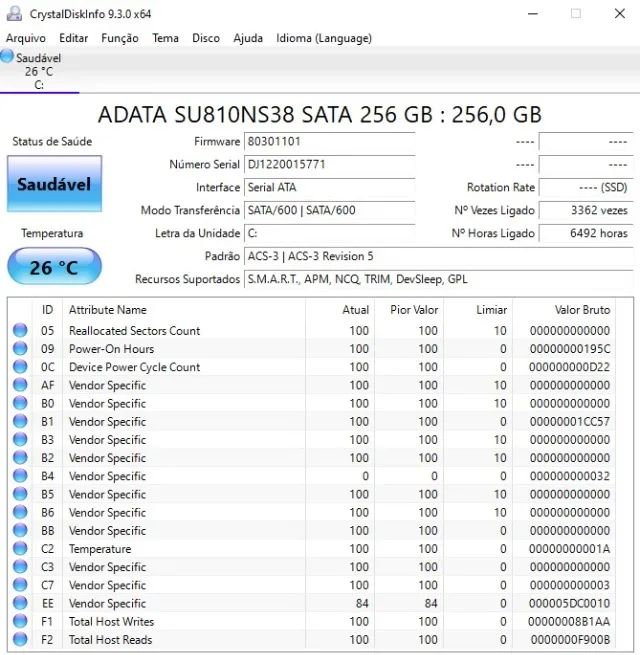Select the Temperature attribute name
This screenshot has width=640, height=655.
click(x=100, y=549)
